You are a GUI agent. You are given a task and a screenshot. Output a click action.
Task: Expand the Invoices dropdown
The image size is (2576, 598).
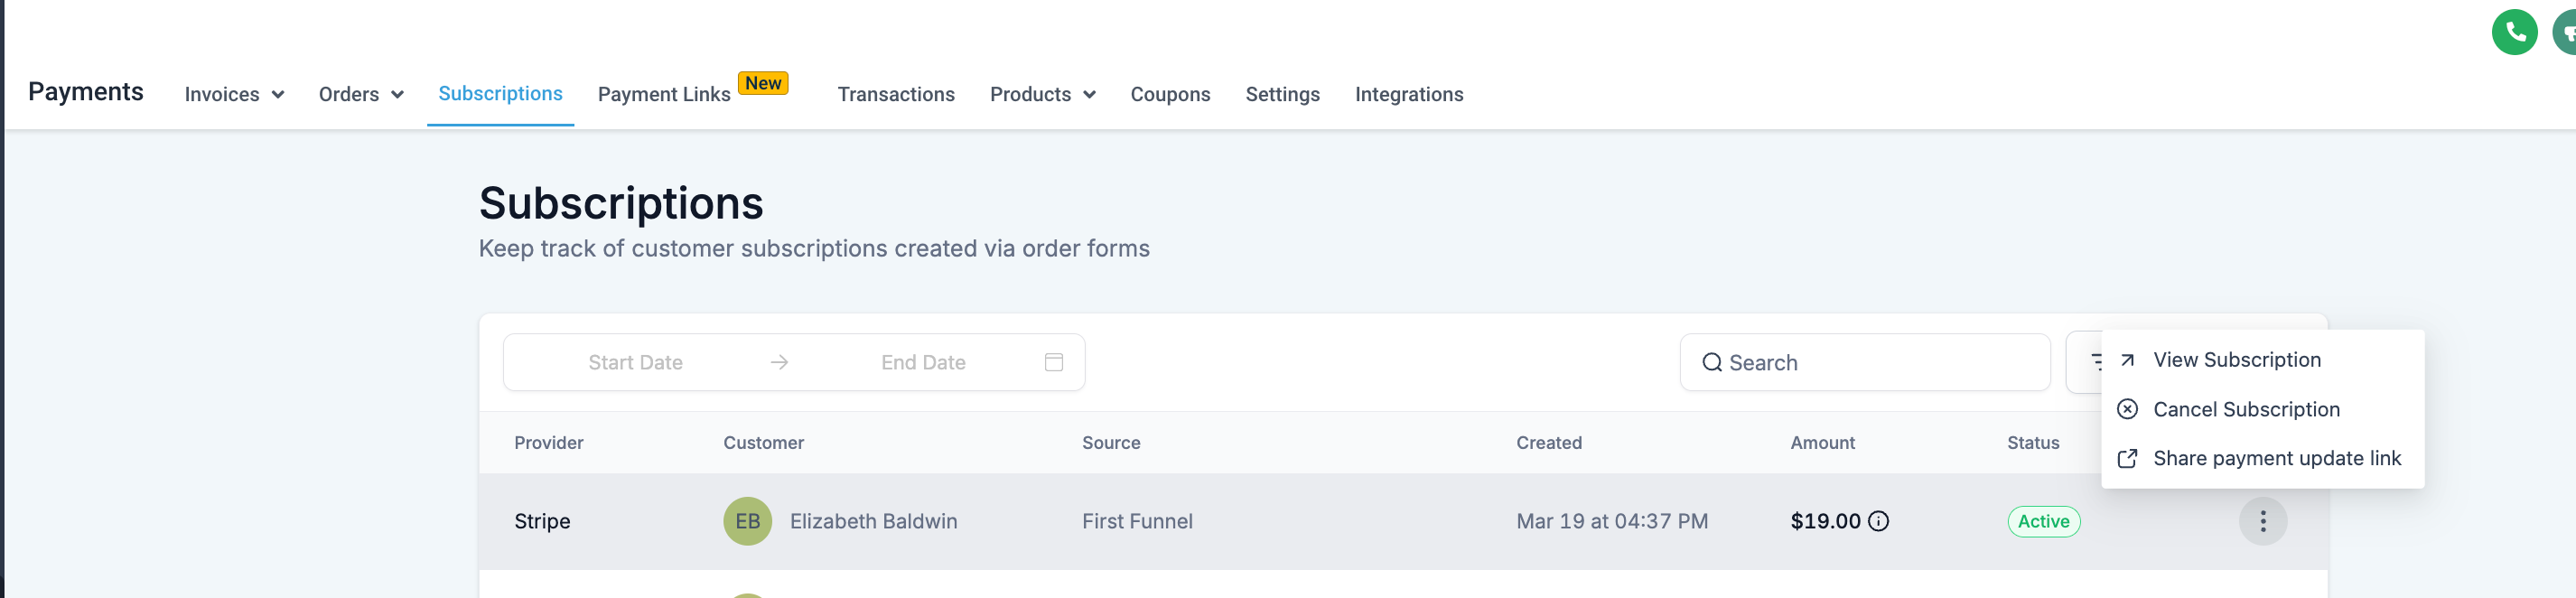coord(234,94)
